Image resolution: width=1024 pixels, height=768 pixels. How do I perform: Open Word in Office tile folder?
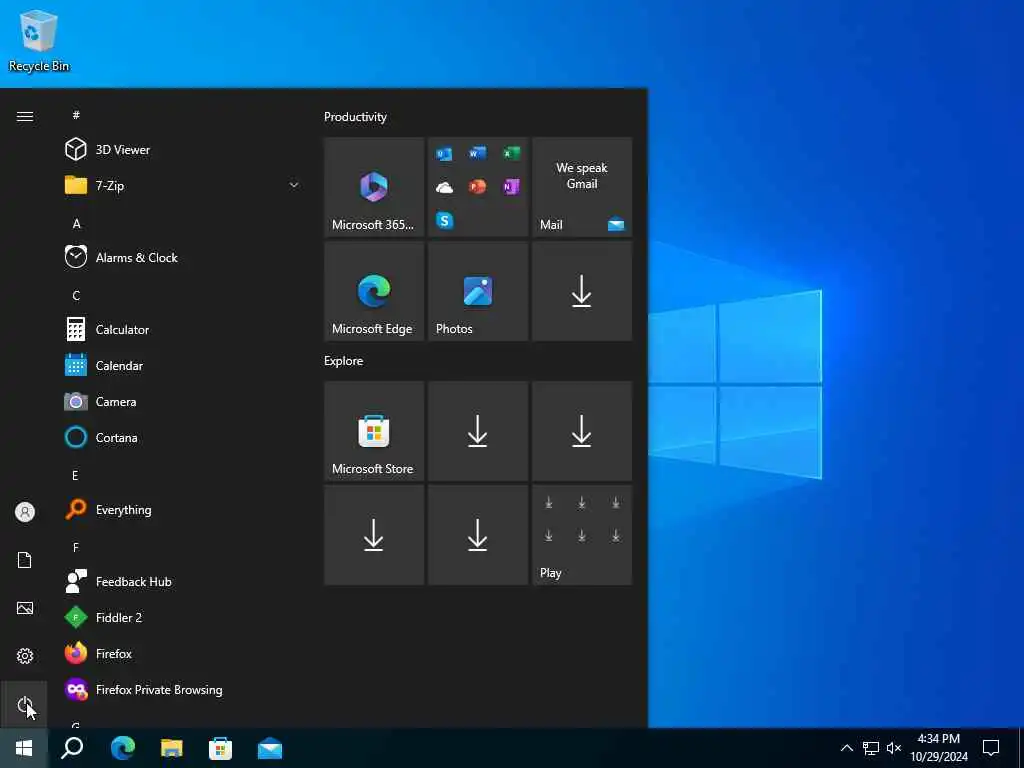point(477,153)
